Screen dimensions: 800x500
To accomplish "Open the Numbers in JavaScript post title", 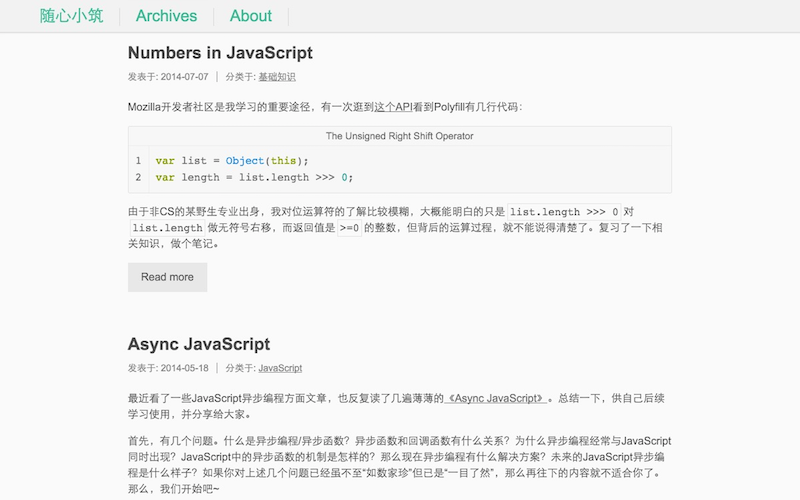I will click(220, 53).
